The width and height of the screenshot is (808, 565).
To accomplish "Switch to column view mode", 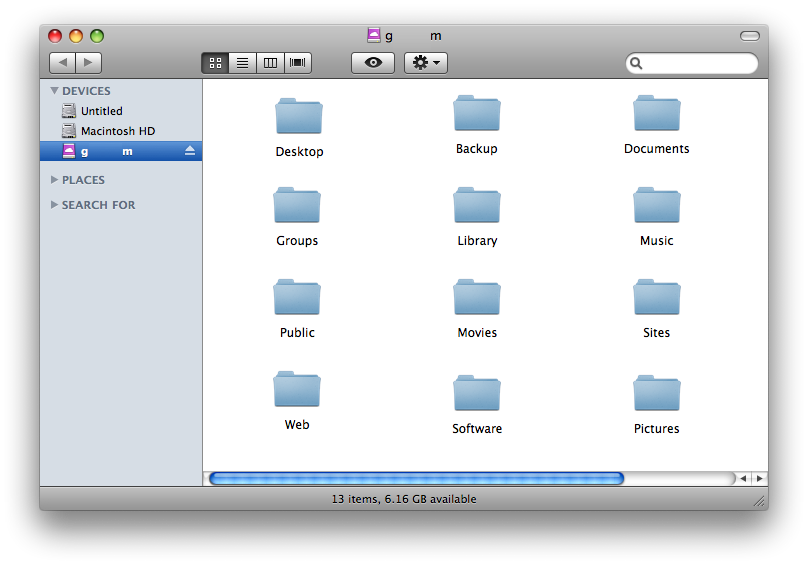I will [x=270, y=63].
